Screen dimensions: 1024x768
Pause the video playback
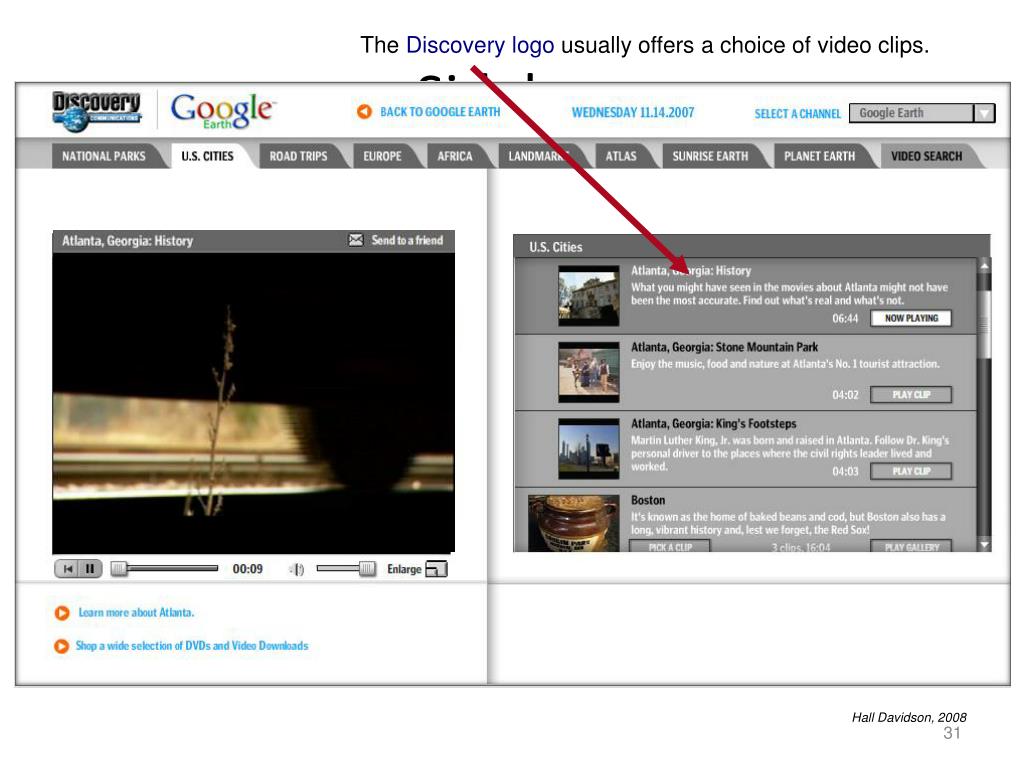click(x=90, y=569)
